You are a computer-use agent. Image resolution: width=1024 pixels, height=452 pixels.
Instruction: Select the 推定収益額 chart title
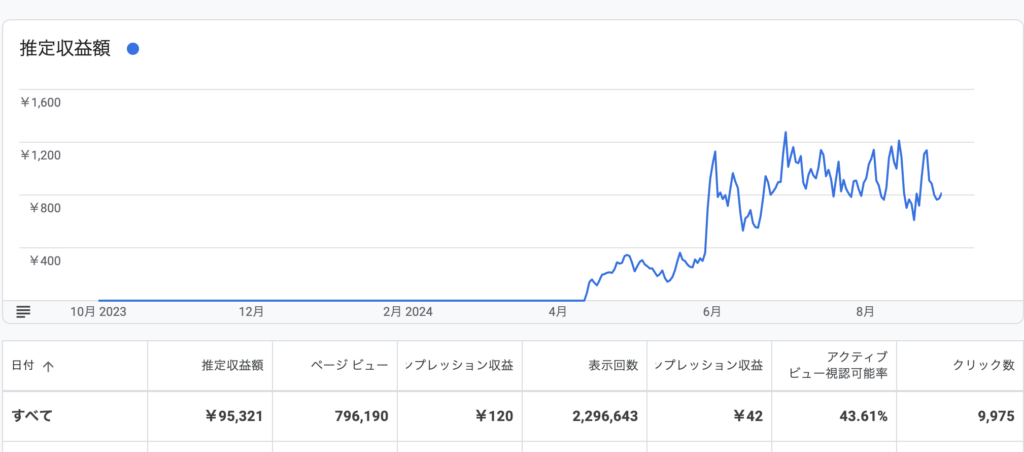coord(65,49)
